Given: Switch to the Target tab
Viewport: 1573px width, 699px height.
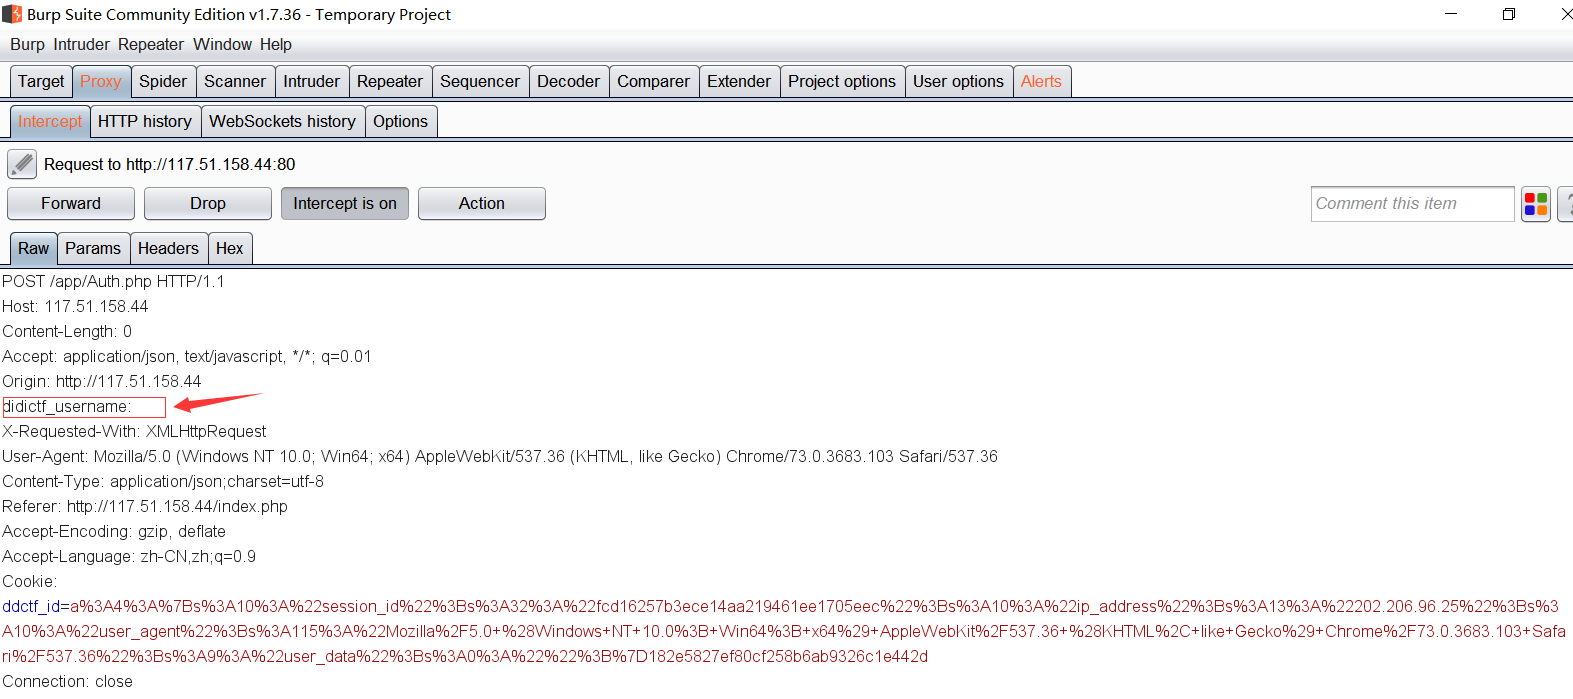Looking at the screenshot, I should coord(41,82).
